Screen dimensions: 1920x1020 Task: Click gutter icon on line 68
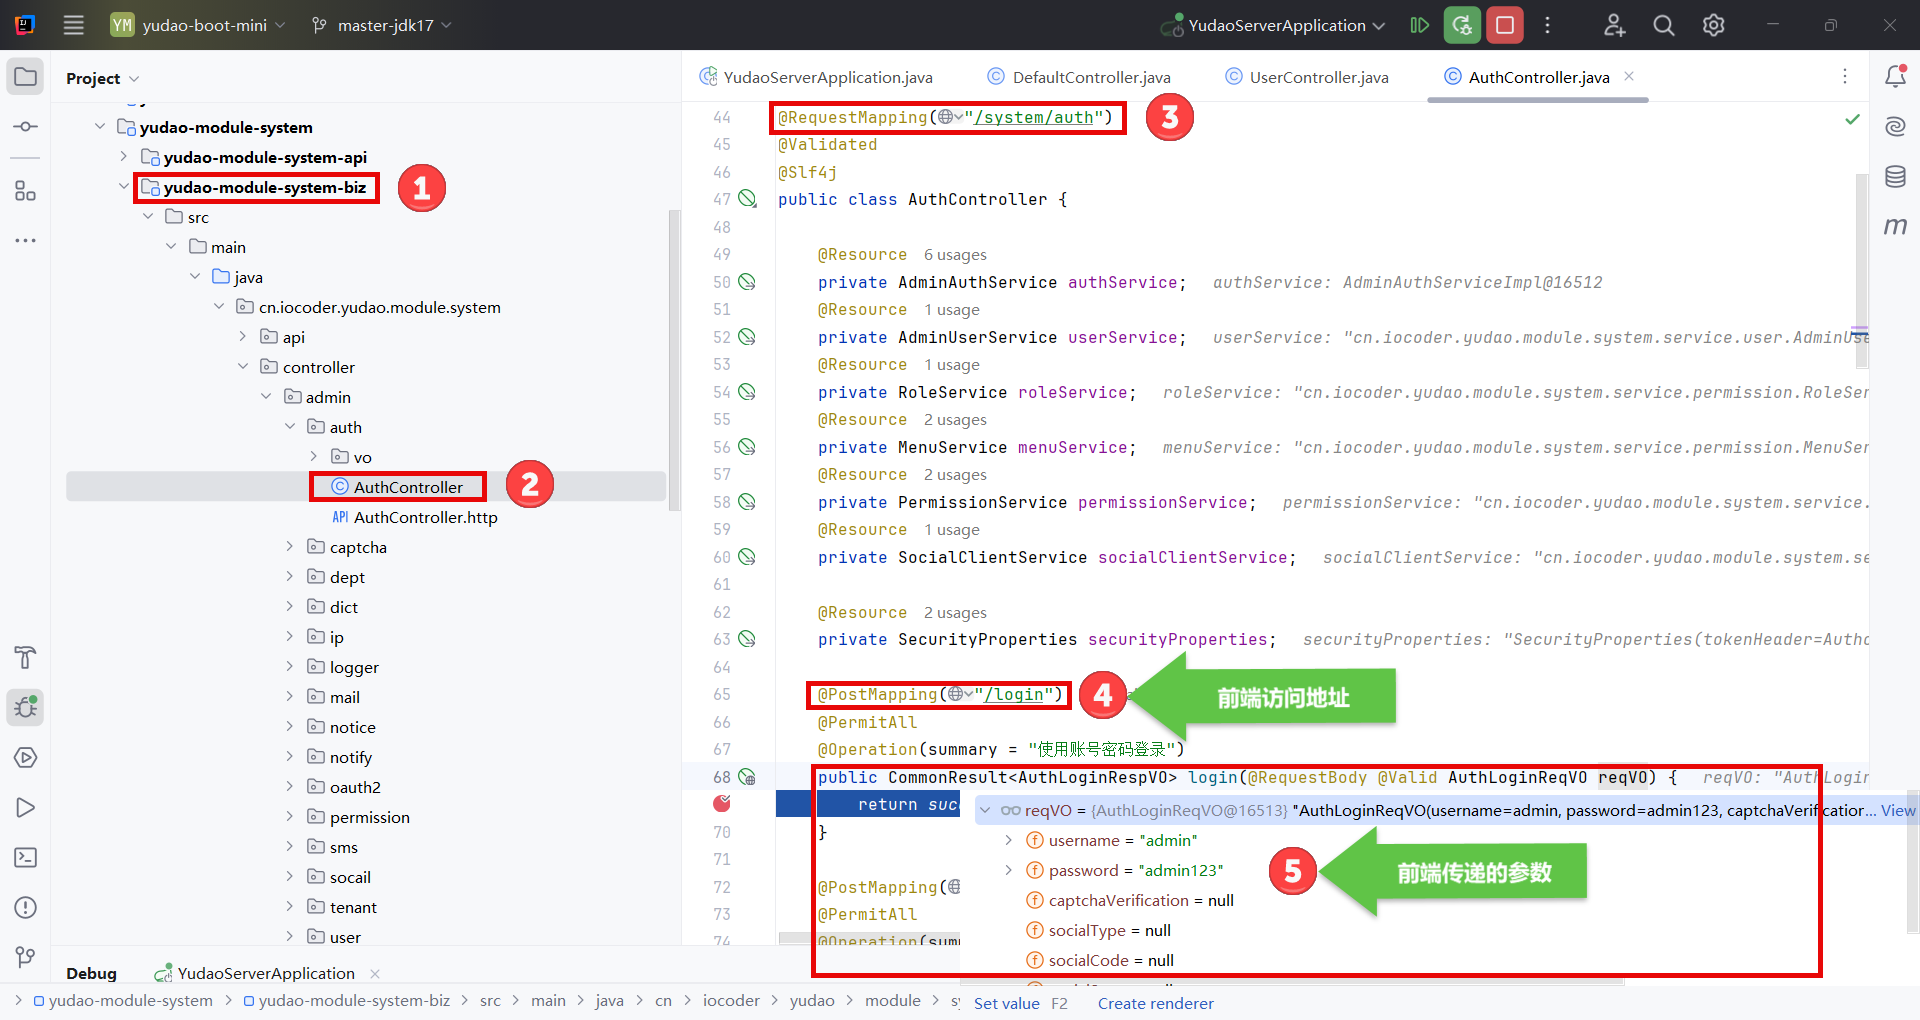pyautogui.click(x=747, y=777)
